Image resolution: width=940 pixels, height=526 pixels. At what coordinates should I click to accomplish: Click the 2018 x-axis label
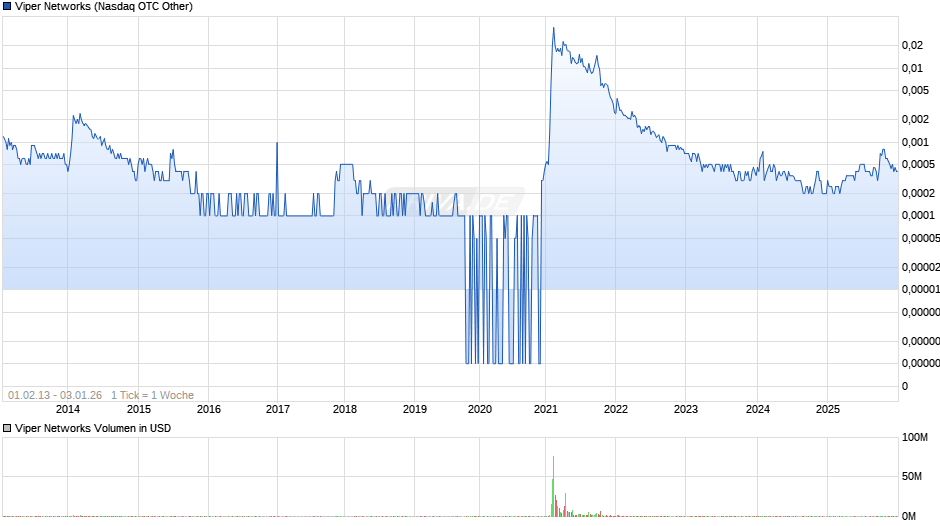[x=345, y=409]
